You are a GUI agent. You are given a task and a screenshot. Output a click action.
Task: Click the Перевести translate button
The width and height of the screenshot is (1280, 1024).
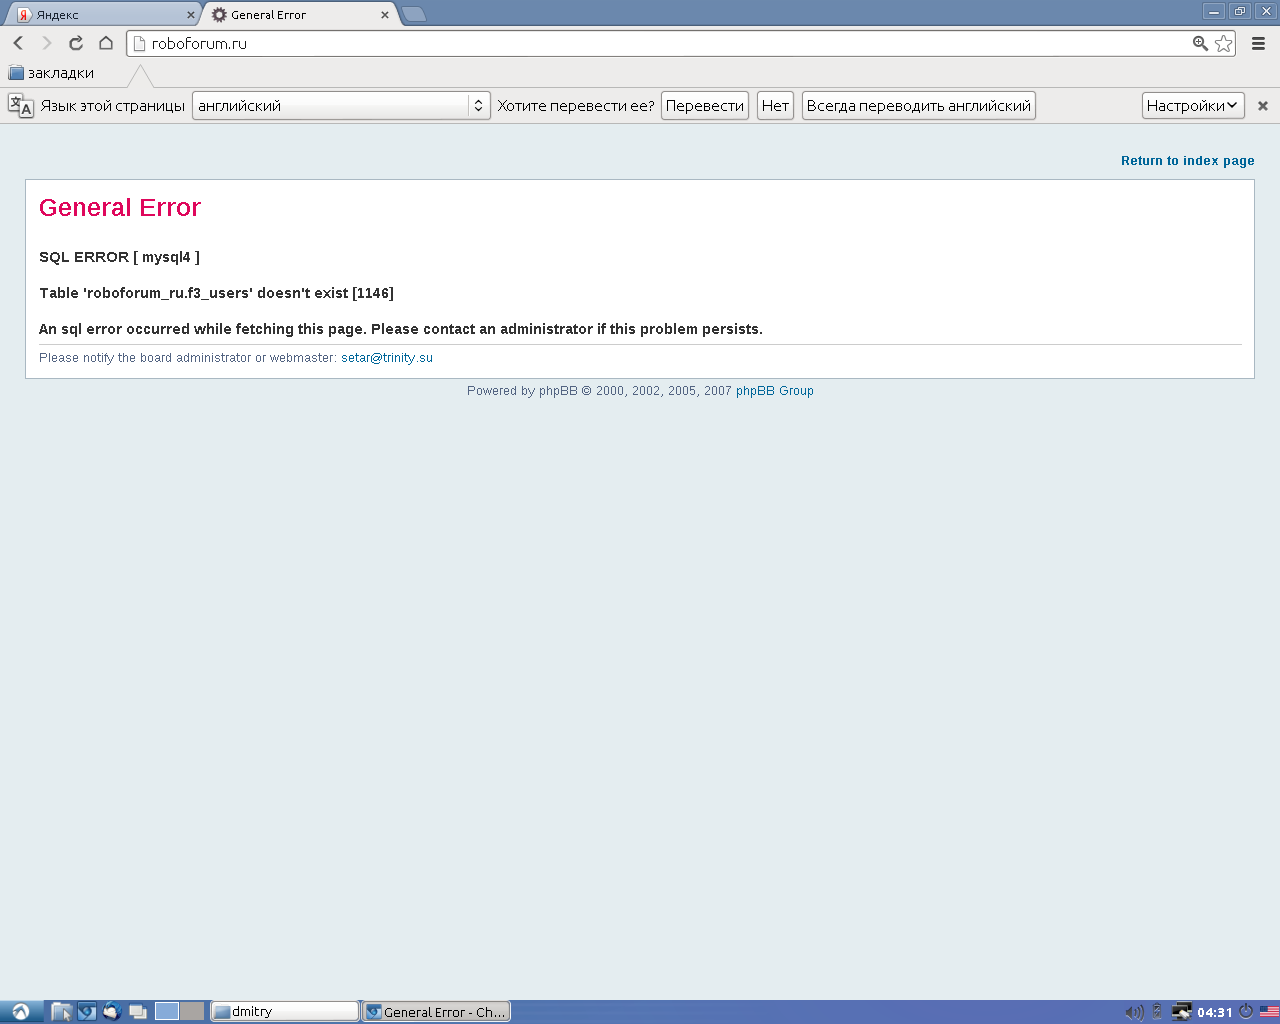pyautogui.click(x=705, y=106)
